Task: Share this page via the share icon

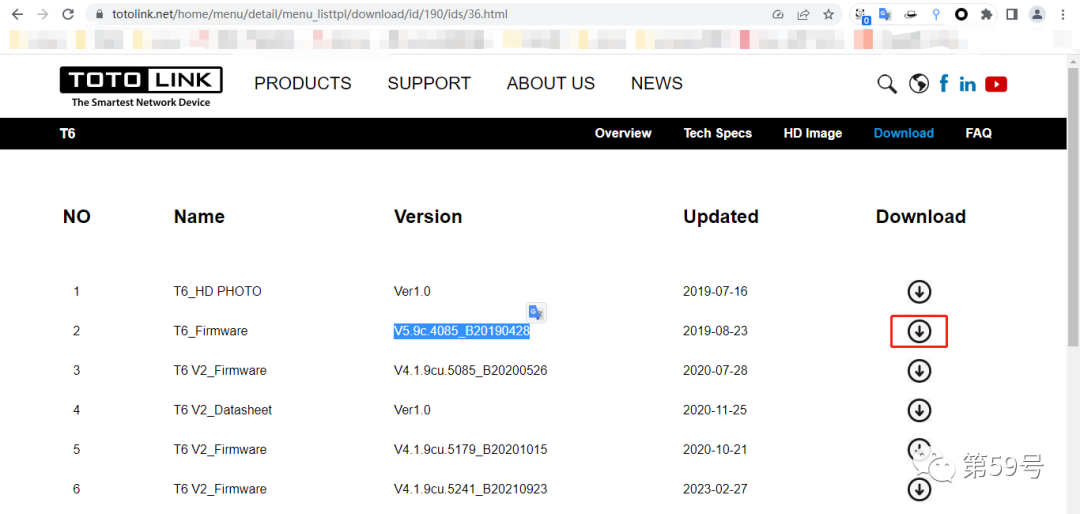Action: point(803,14)
